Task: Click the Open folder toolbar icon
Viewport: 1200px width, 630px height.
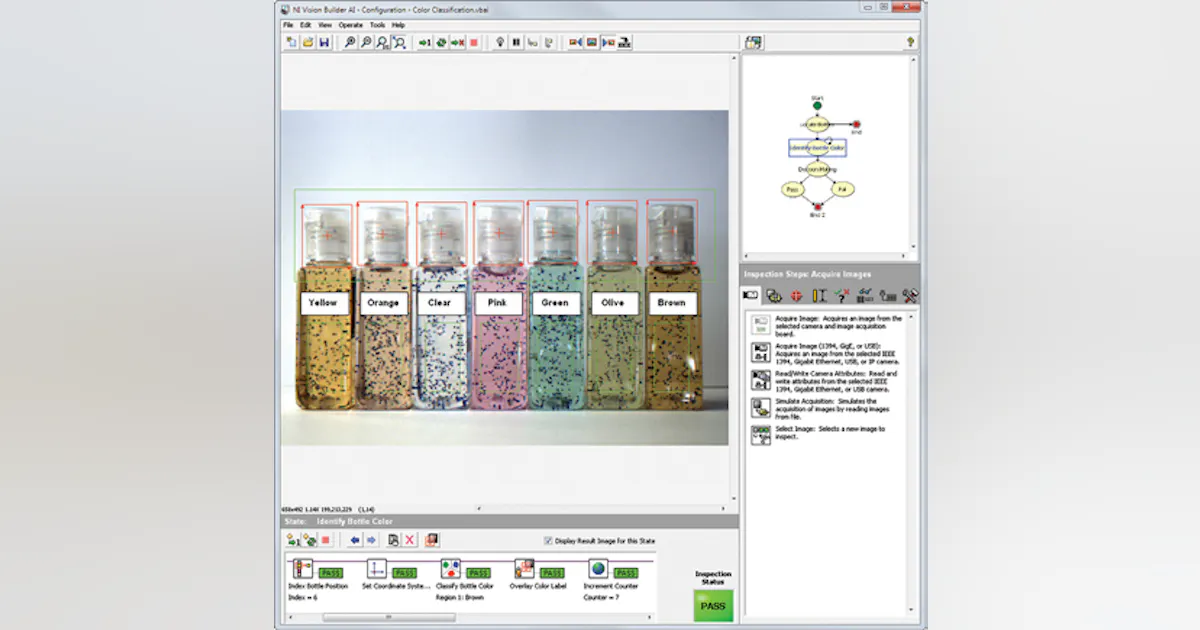Action: (308, 42)
